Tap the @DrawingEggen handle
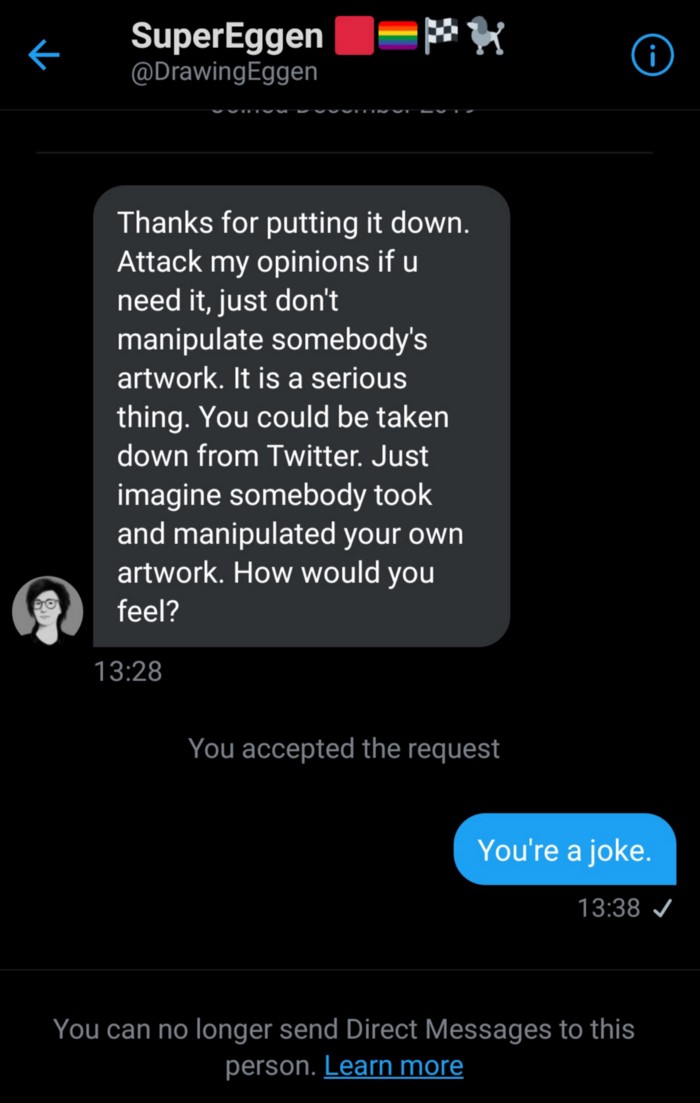700x1103 pixels. coord(224,71)
